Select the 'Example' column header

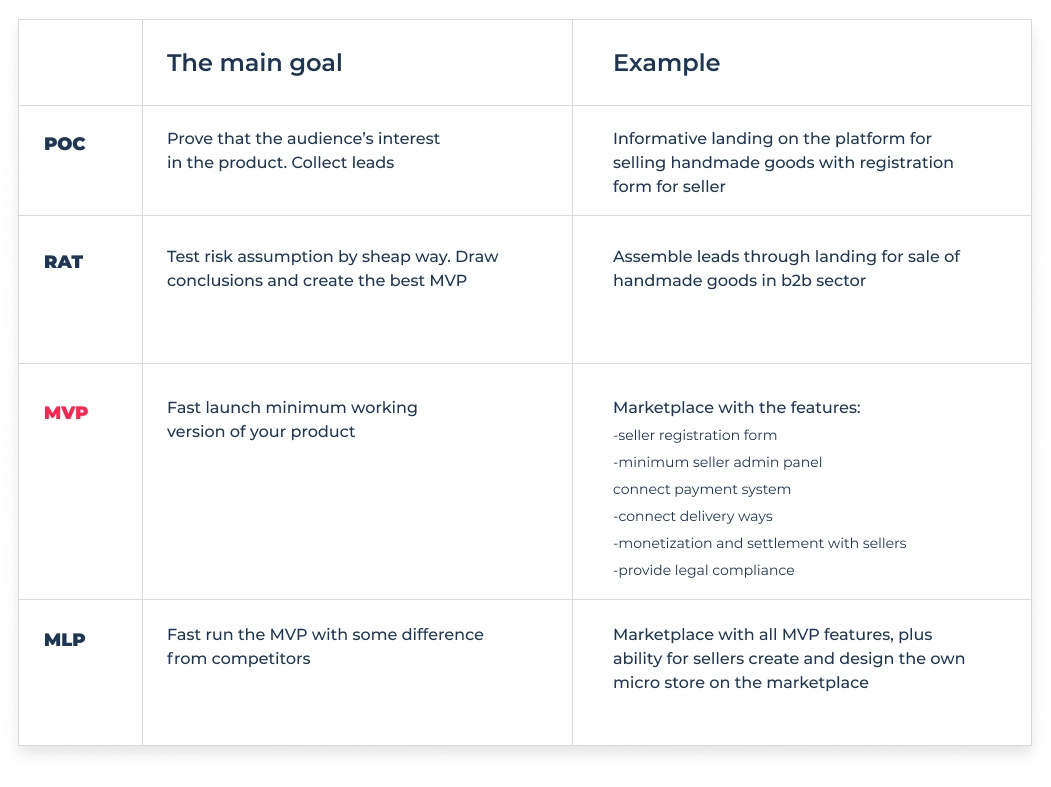click(x=666, y=63)
